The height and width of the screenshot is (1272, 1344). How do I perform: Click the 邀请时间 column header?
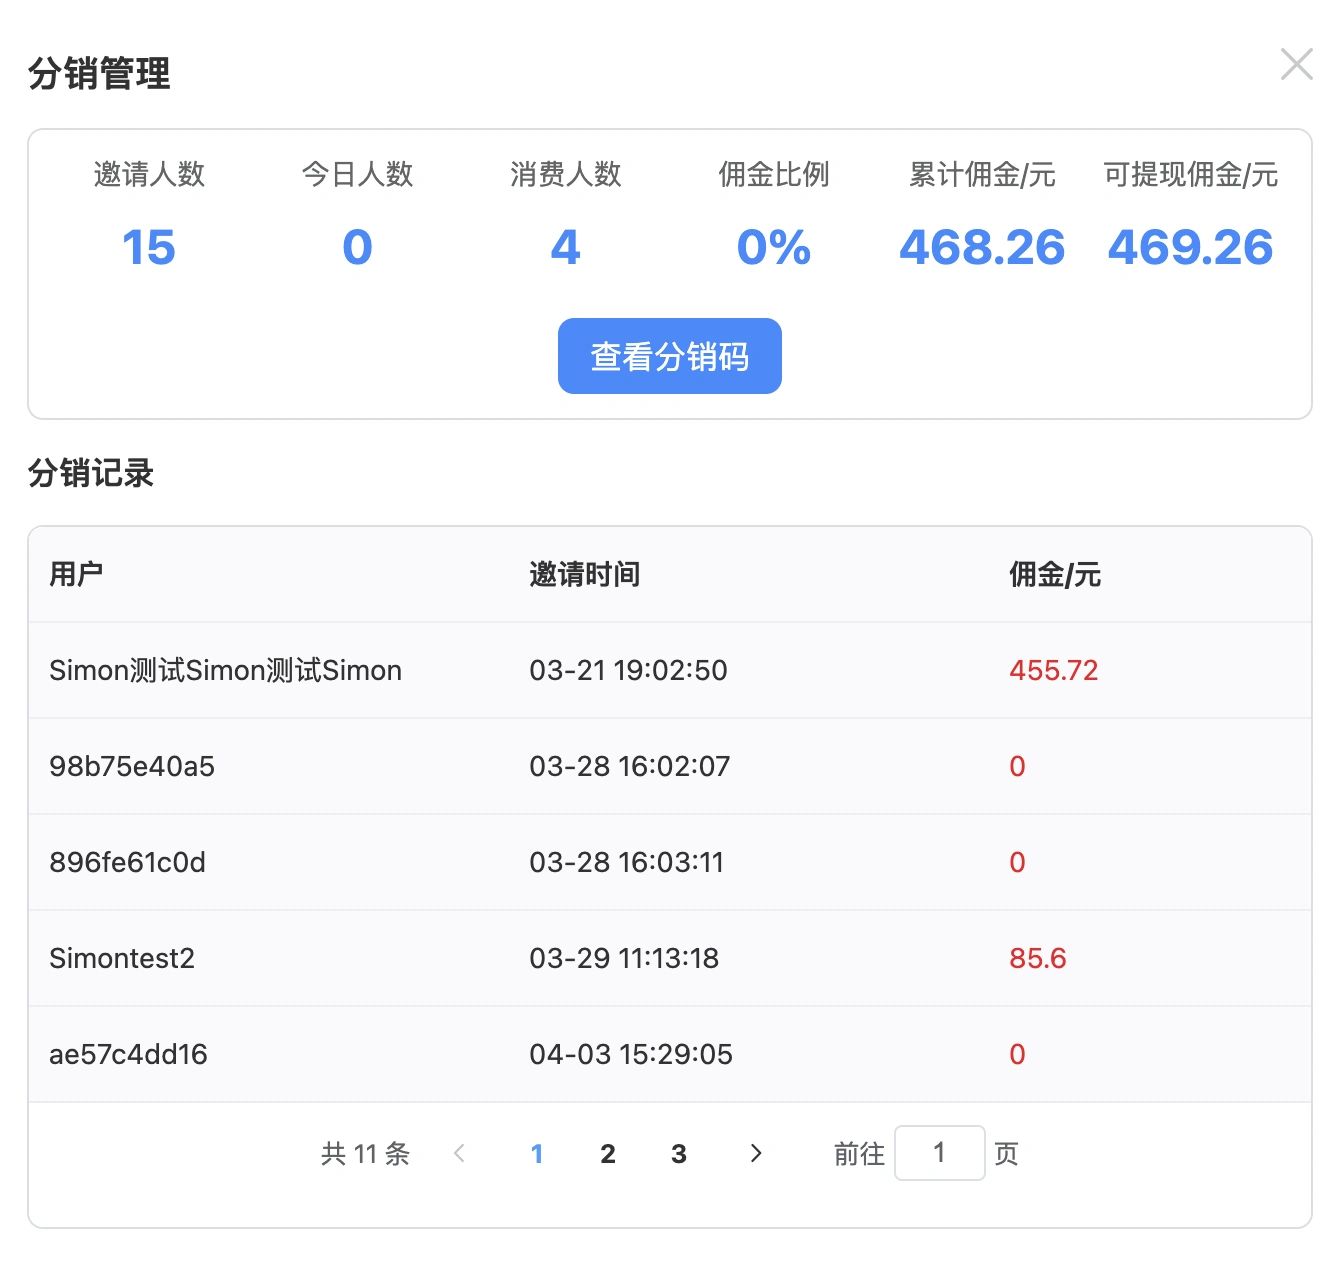coord(585,574)
